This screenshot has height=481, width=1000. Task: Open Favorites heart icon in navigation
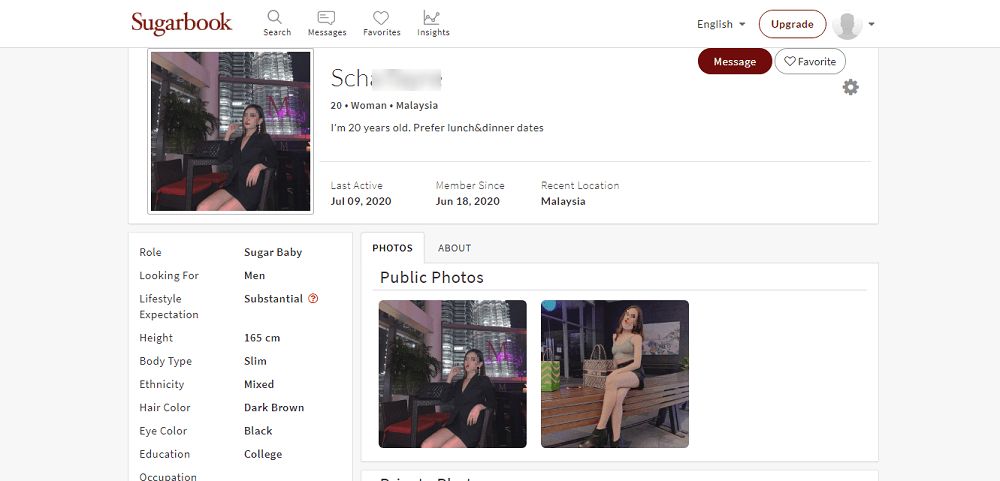[381, 18]
